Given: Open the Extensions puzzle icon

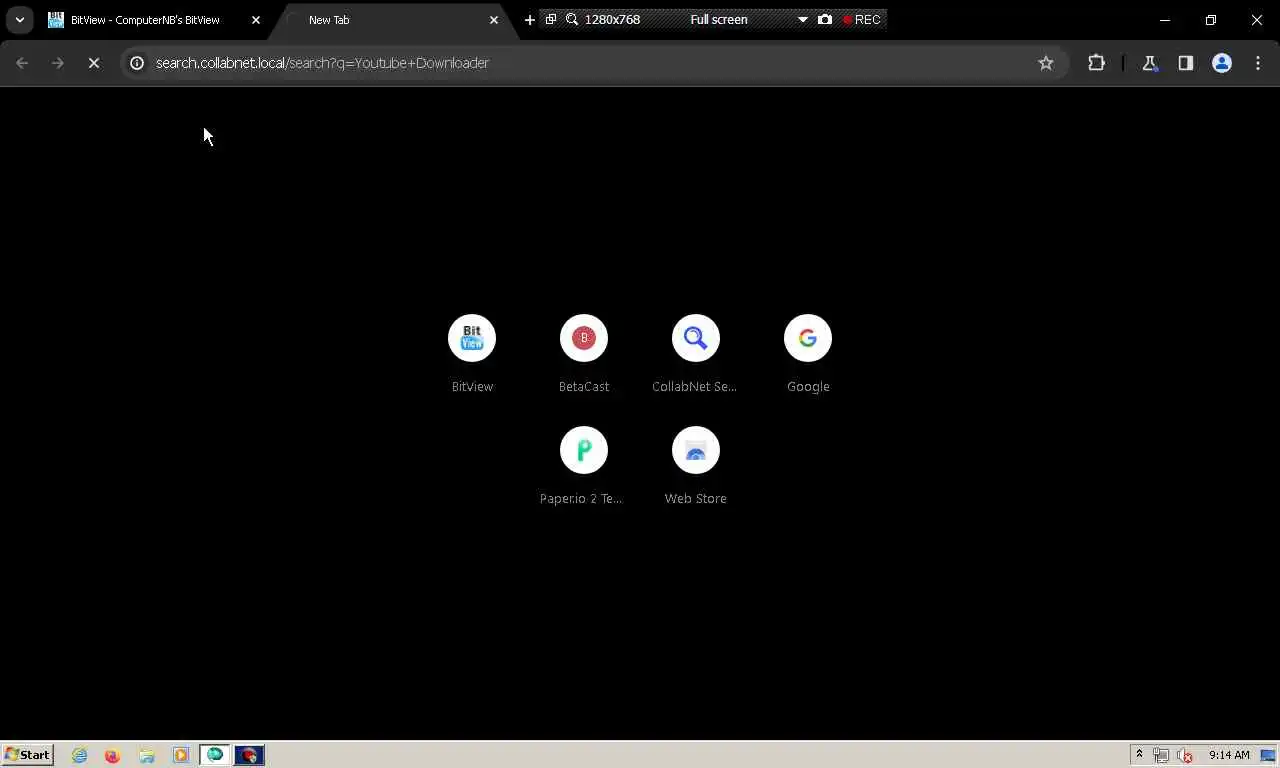Looking at the screenshot, I should point(1097,63).
